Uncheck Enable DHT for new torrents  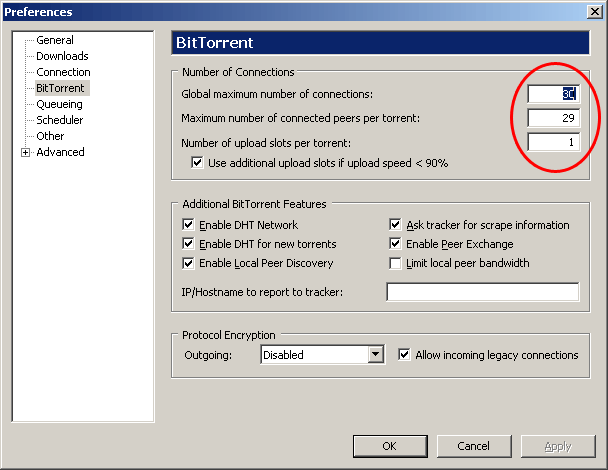188,244
